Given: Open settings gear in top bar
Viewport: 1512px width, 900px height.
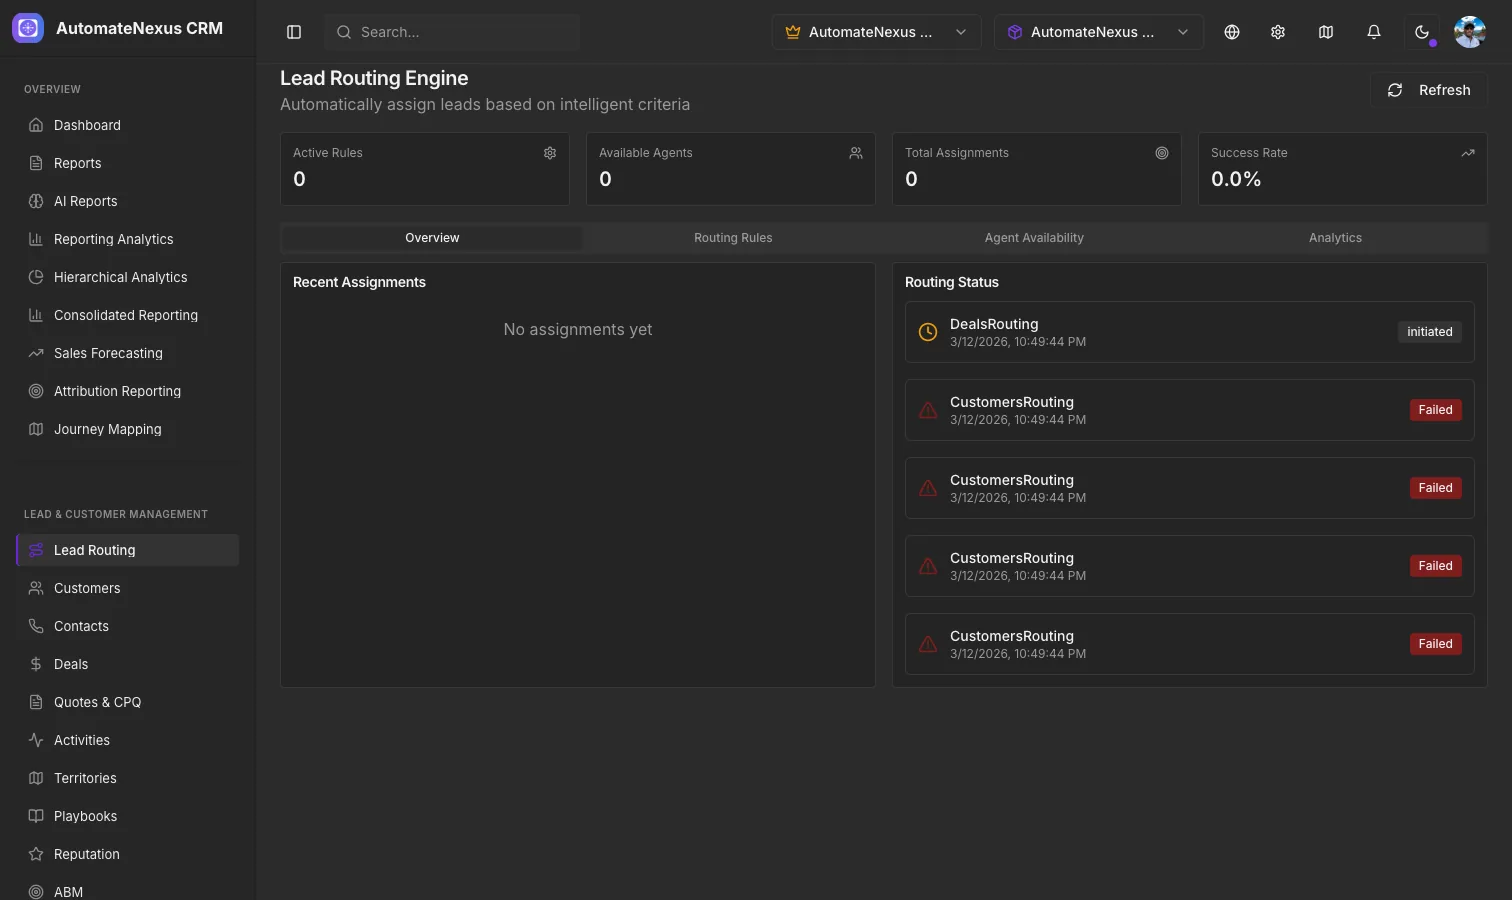Looking at the screenshot, I should pos(1278,32).
